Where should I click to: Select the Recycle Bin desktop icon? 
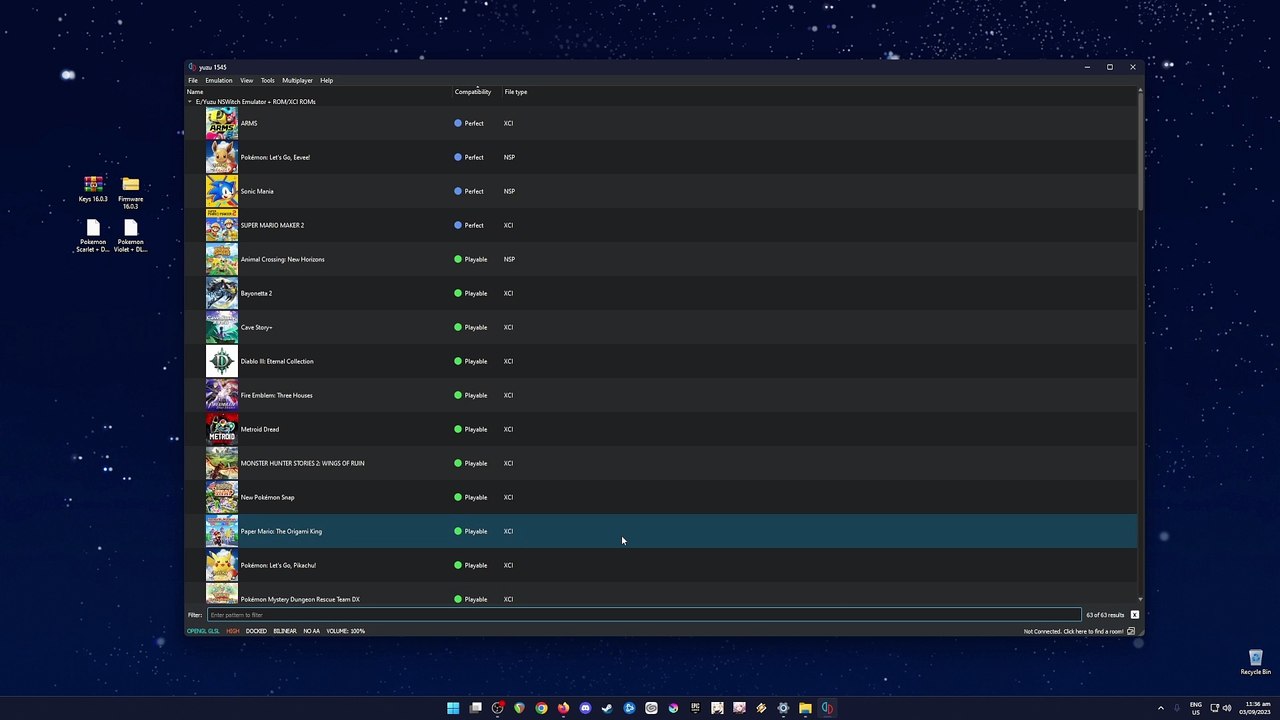(1255, 663)
